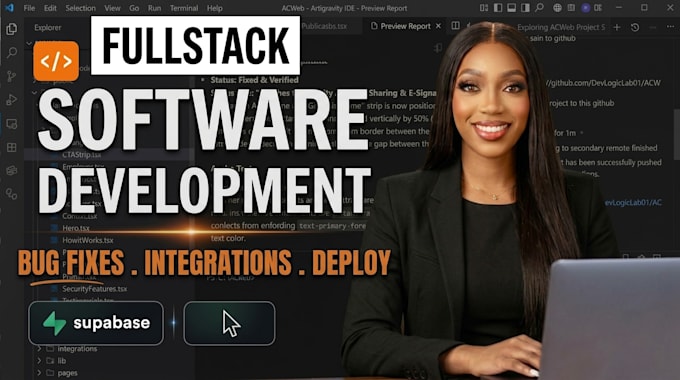Open SecurityFeatures.tsx in the file tree

95,288
